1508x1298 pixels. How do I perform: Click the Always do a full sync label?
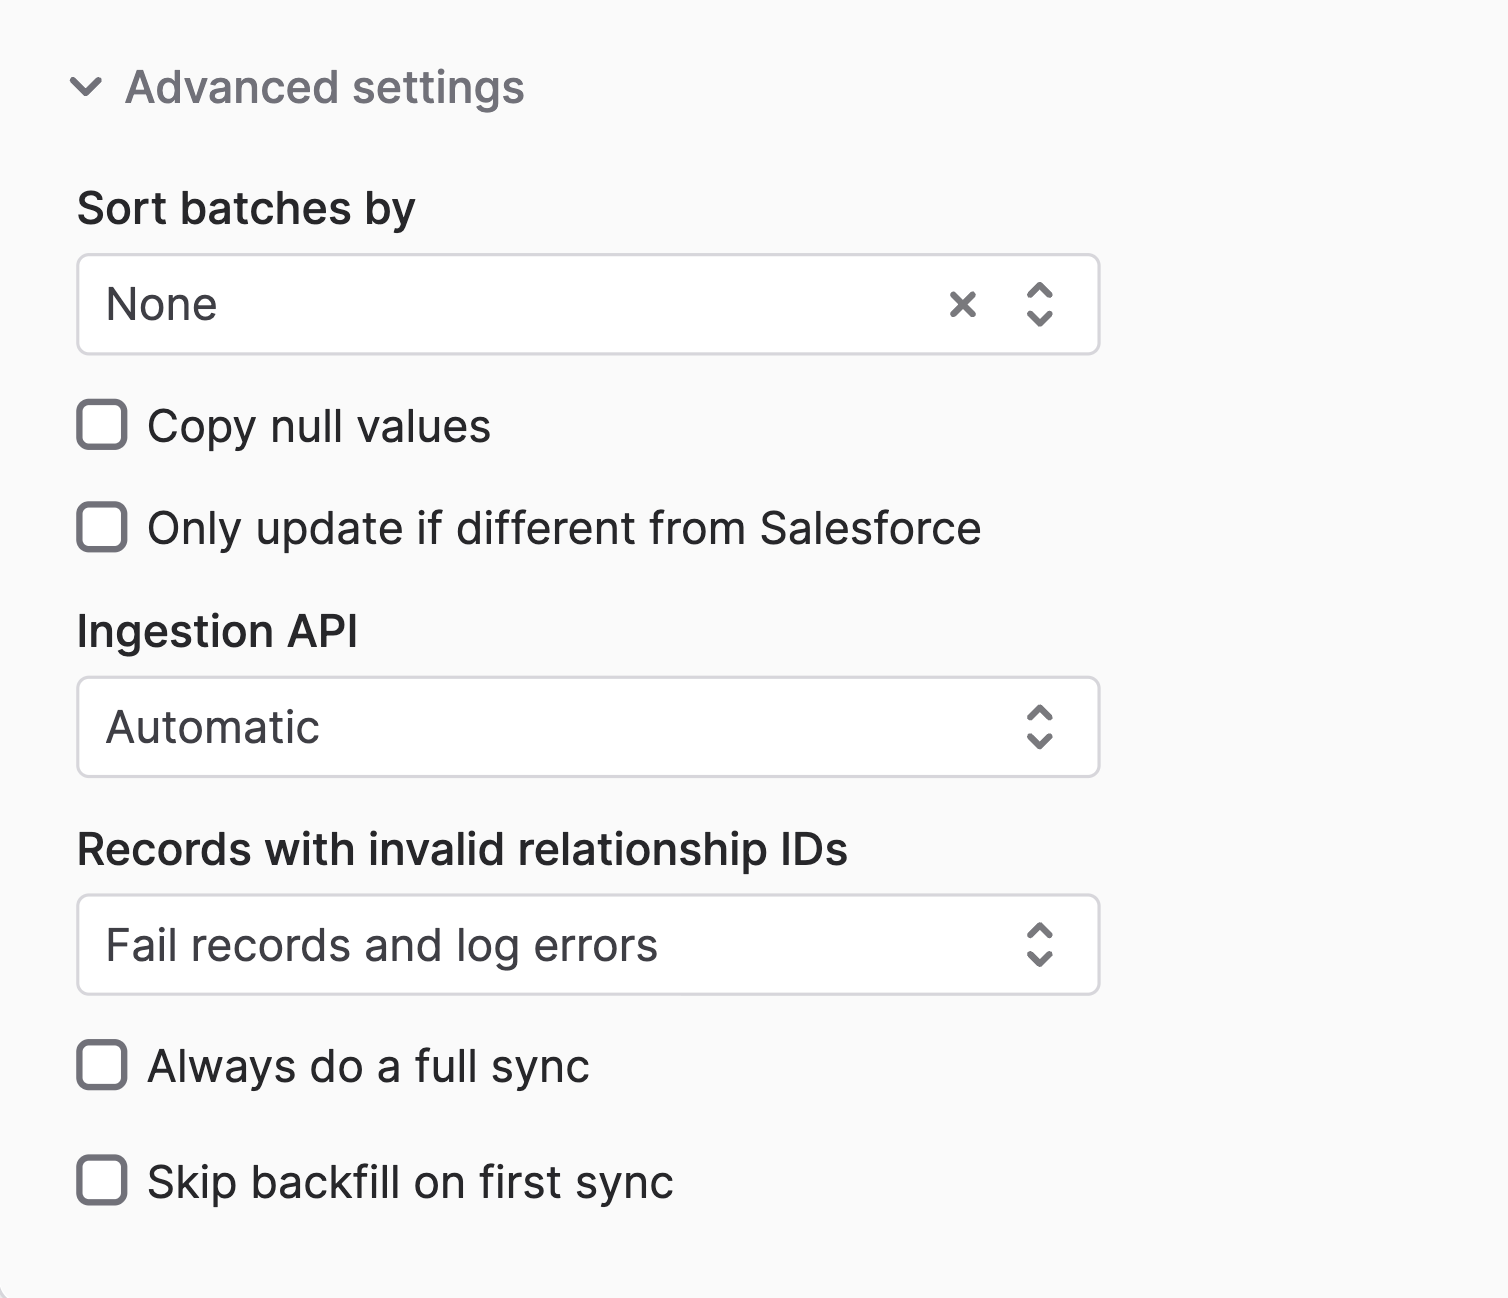pyautogui.click(x=368, y=1066)
